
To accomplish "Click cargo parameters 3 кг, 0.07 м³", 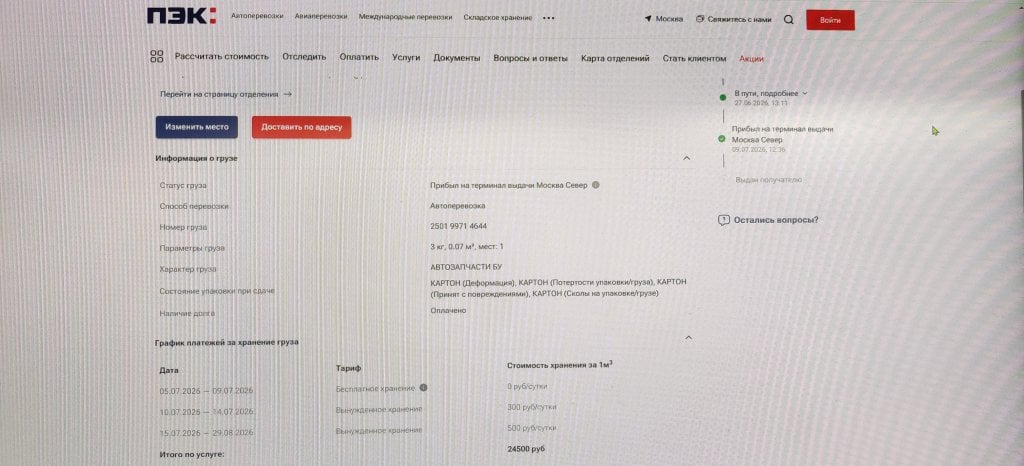I will 467,247.
